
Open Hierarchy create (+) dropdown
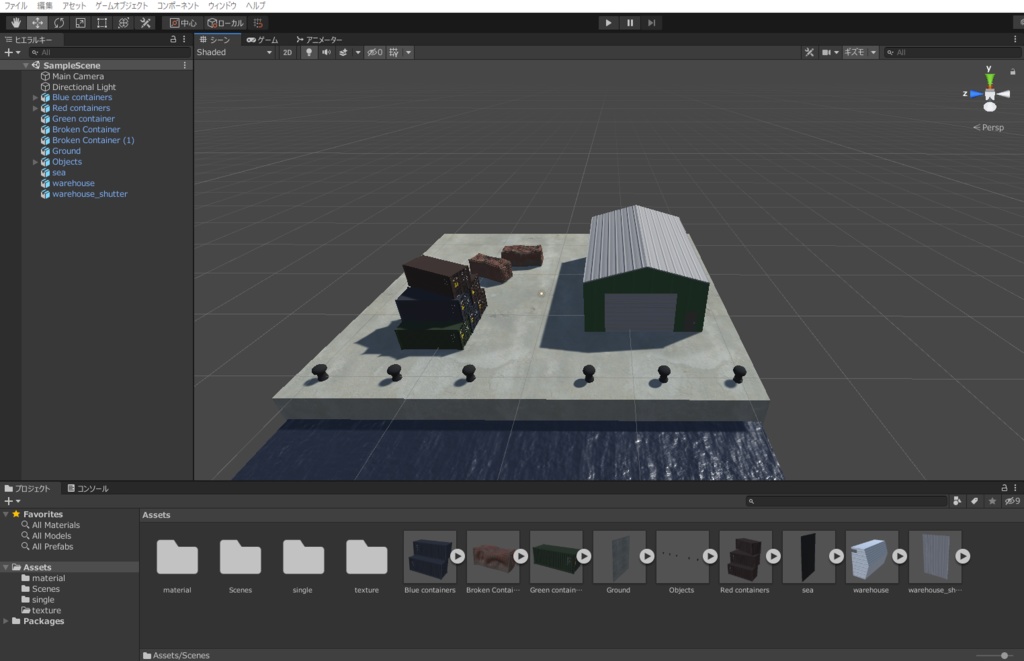(12, 52)
